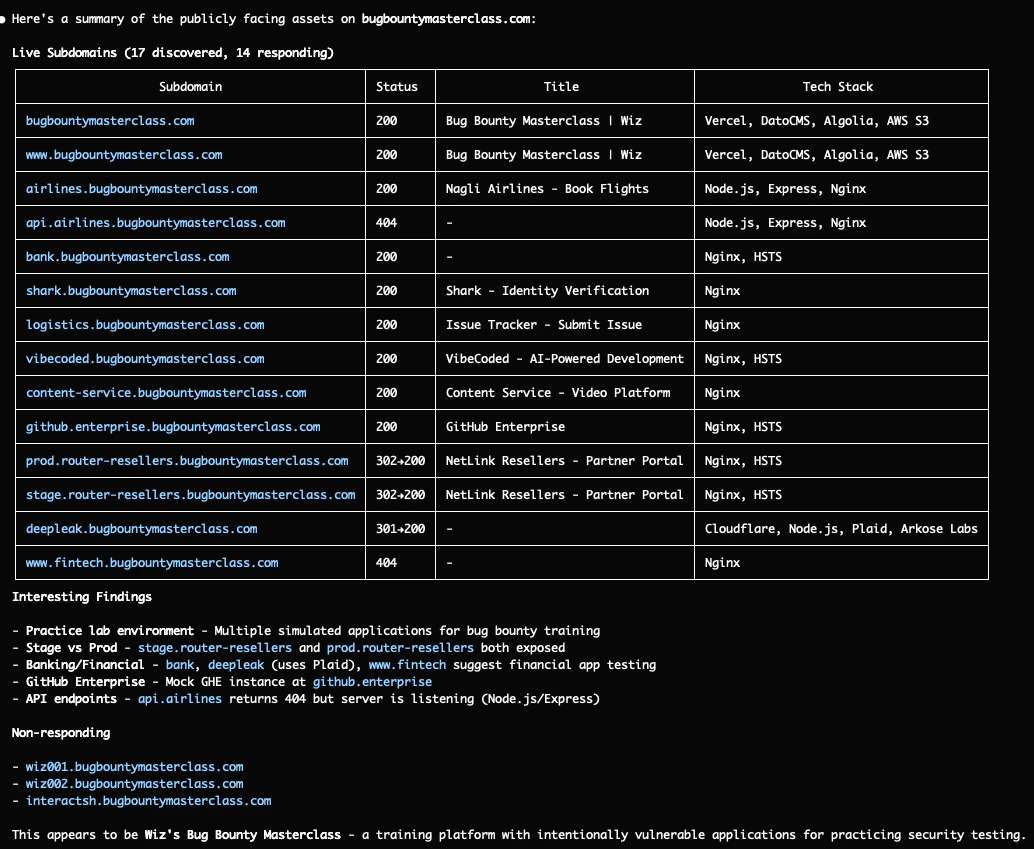1034x849 pixels.
Task: Open content-service.bugbountymasterclass.com link
Action: coord(166,393)
